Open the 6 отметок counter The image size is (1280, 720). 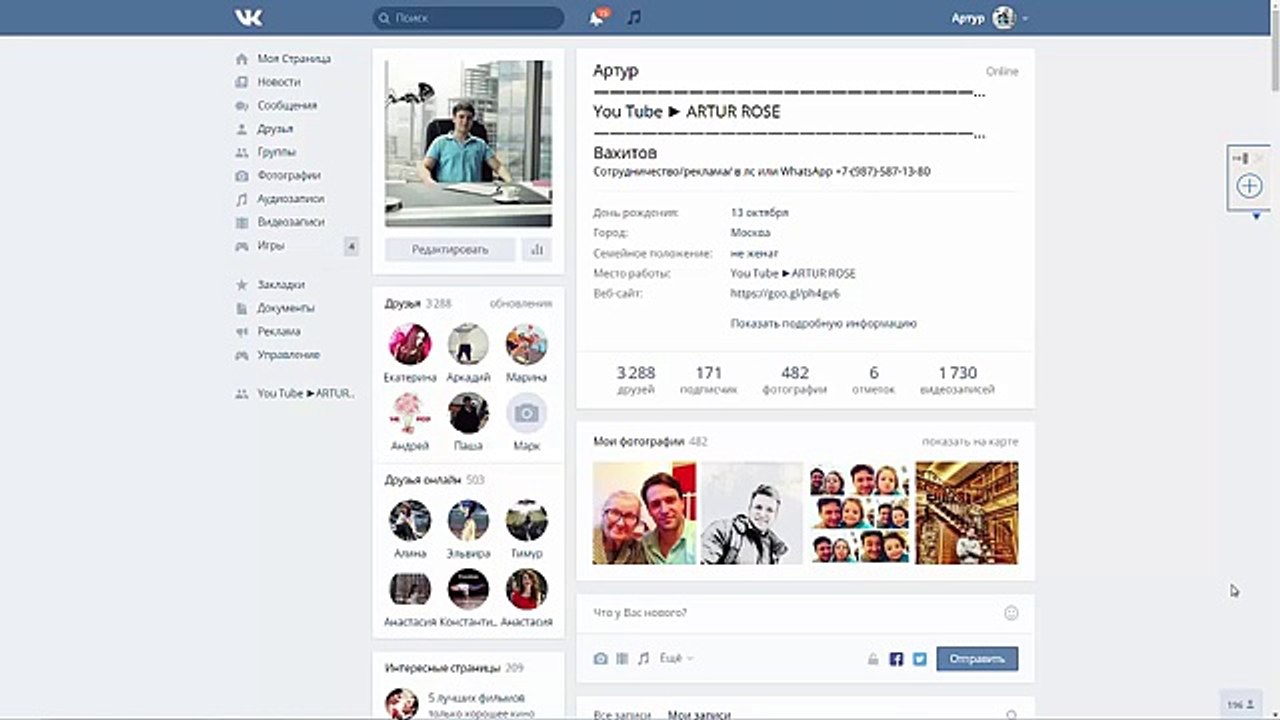coord(874,380)
